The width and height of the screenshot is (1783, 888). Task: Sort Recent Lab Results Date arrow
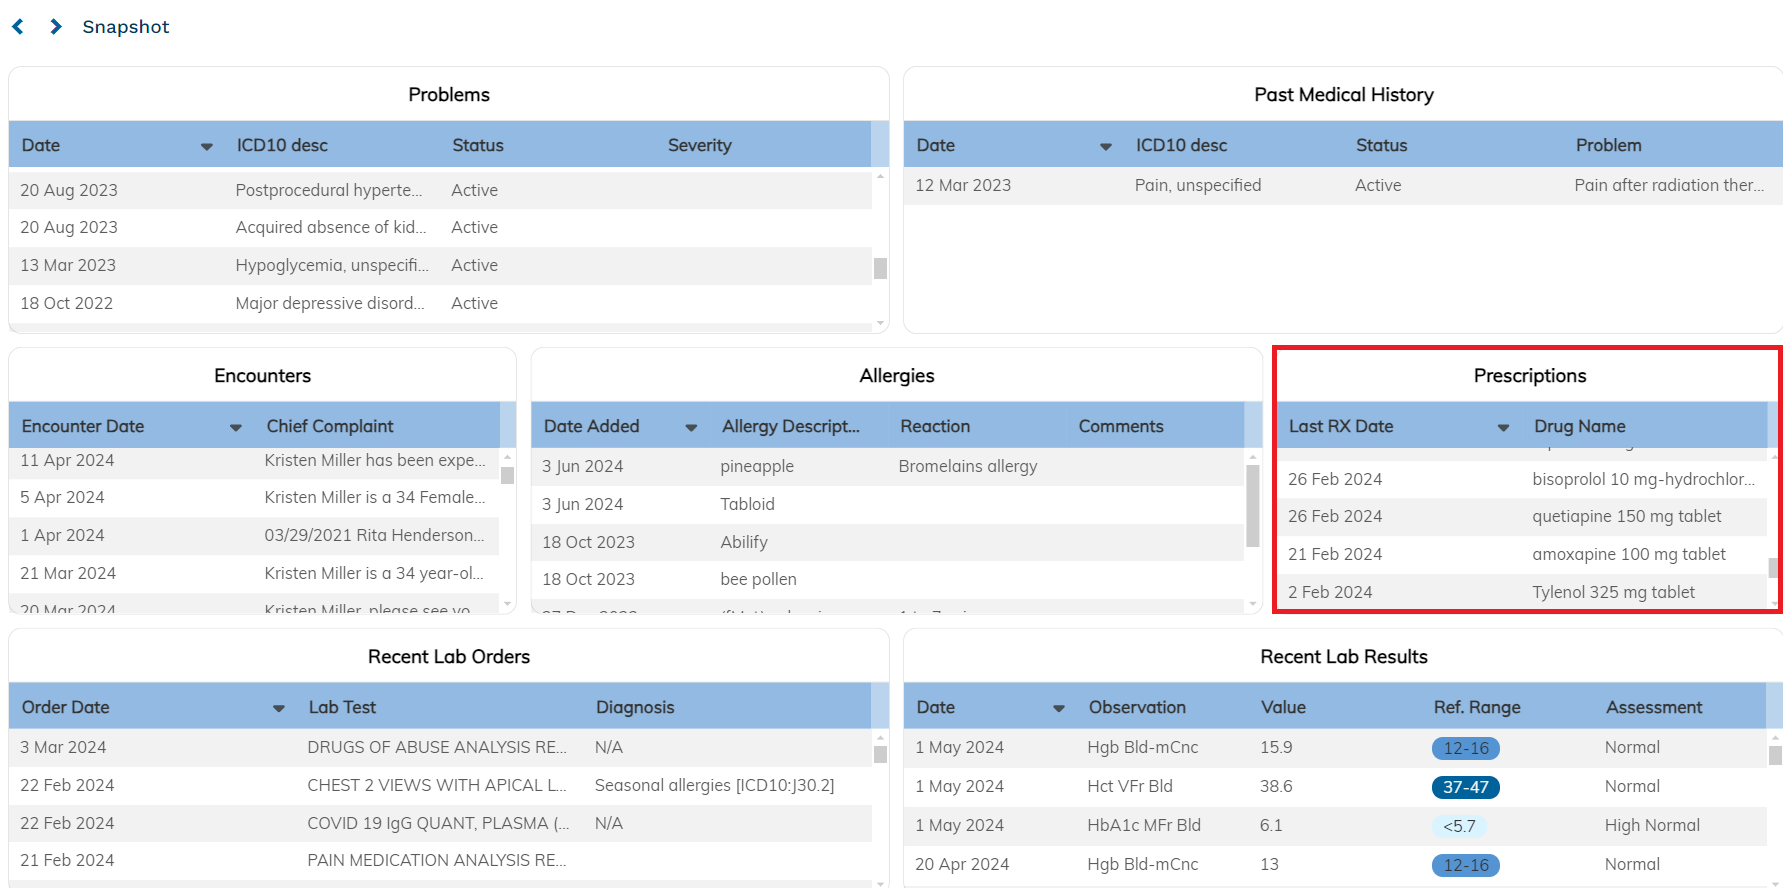coord(1059,709)
